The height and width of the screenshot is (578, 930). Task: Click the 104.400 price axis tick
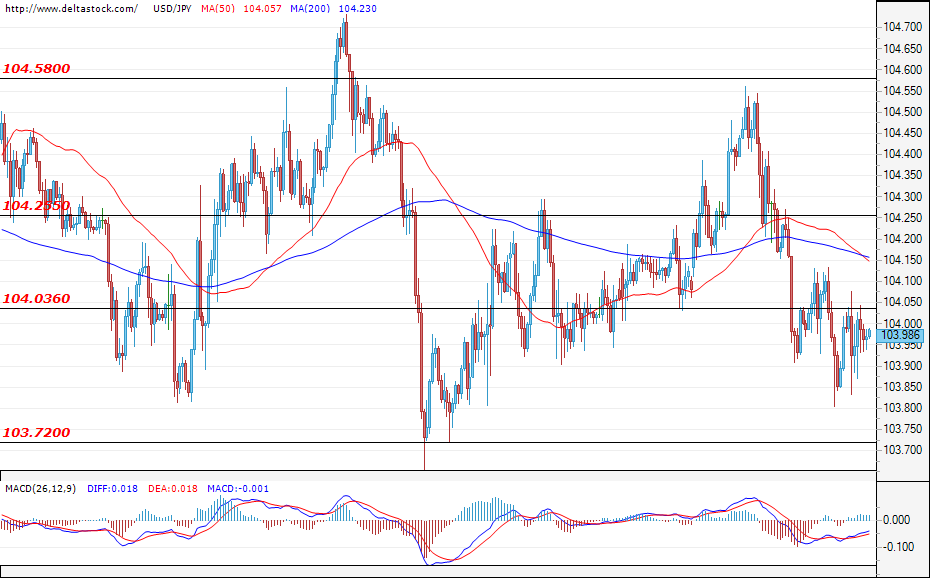click(x=903, y=154)
